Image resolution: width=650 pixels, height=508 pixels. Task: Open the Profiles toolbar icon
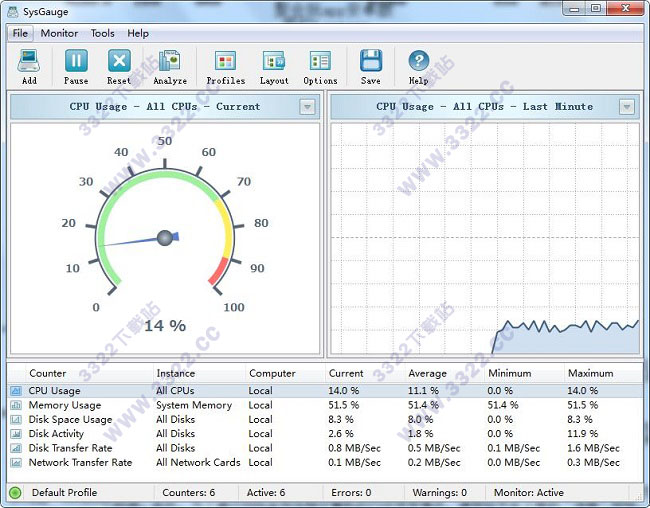pos(226,61)
